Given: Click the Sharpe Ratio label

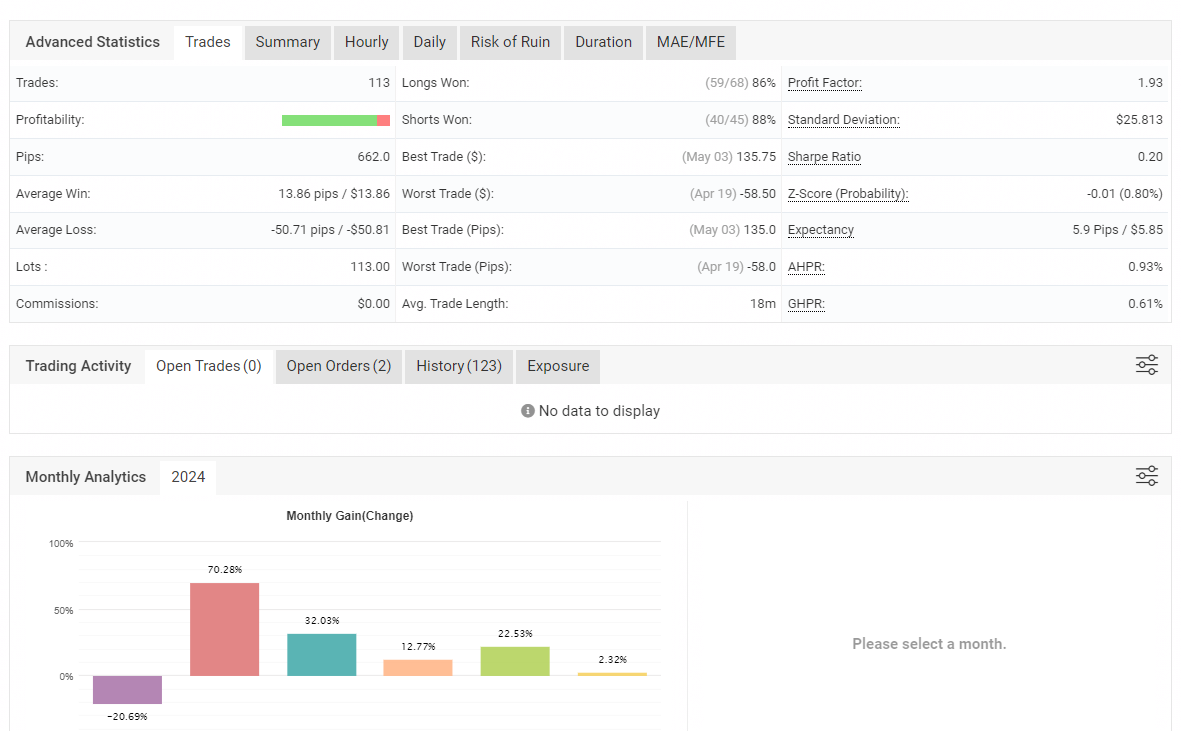Looking at the screenshot, I should [824, 157].
